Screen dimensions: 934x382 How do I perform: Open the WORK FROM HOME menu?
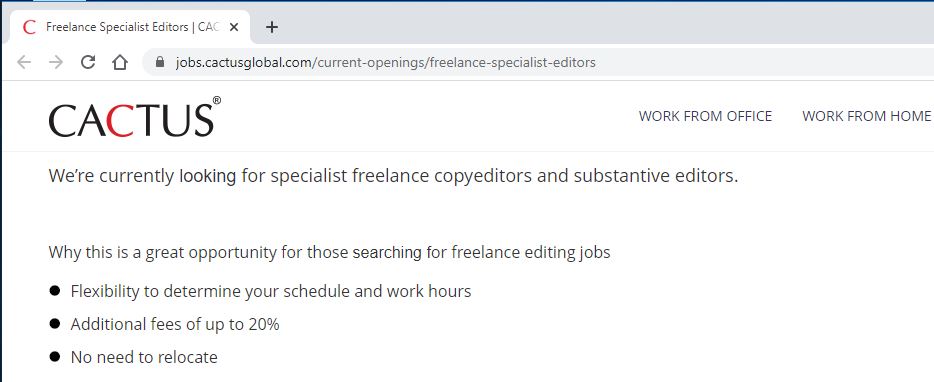coord(867,116)
